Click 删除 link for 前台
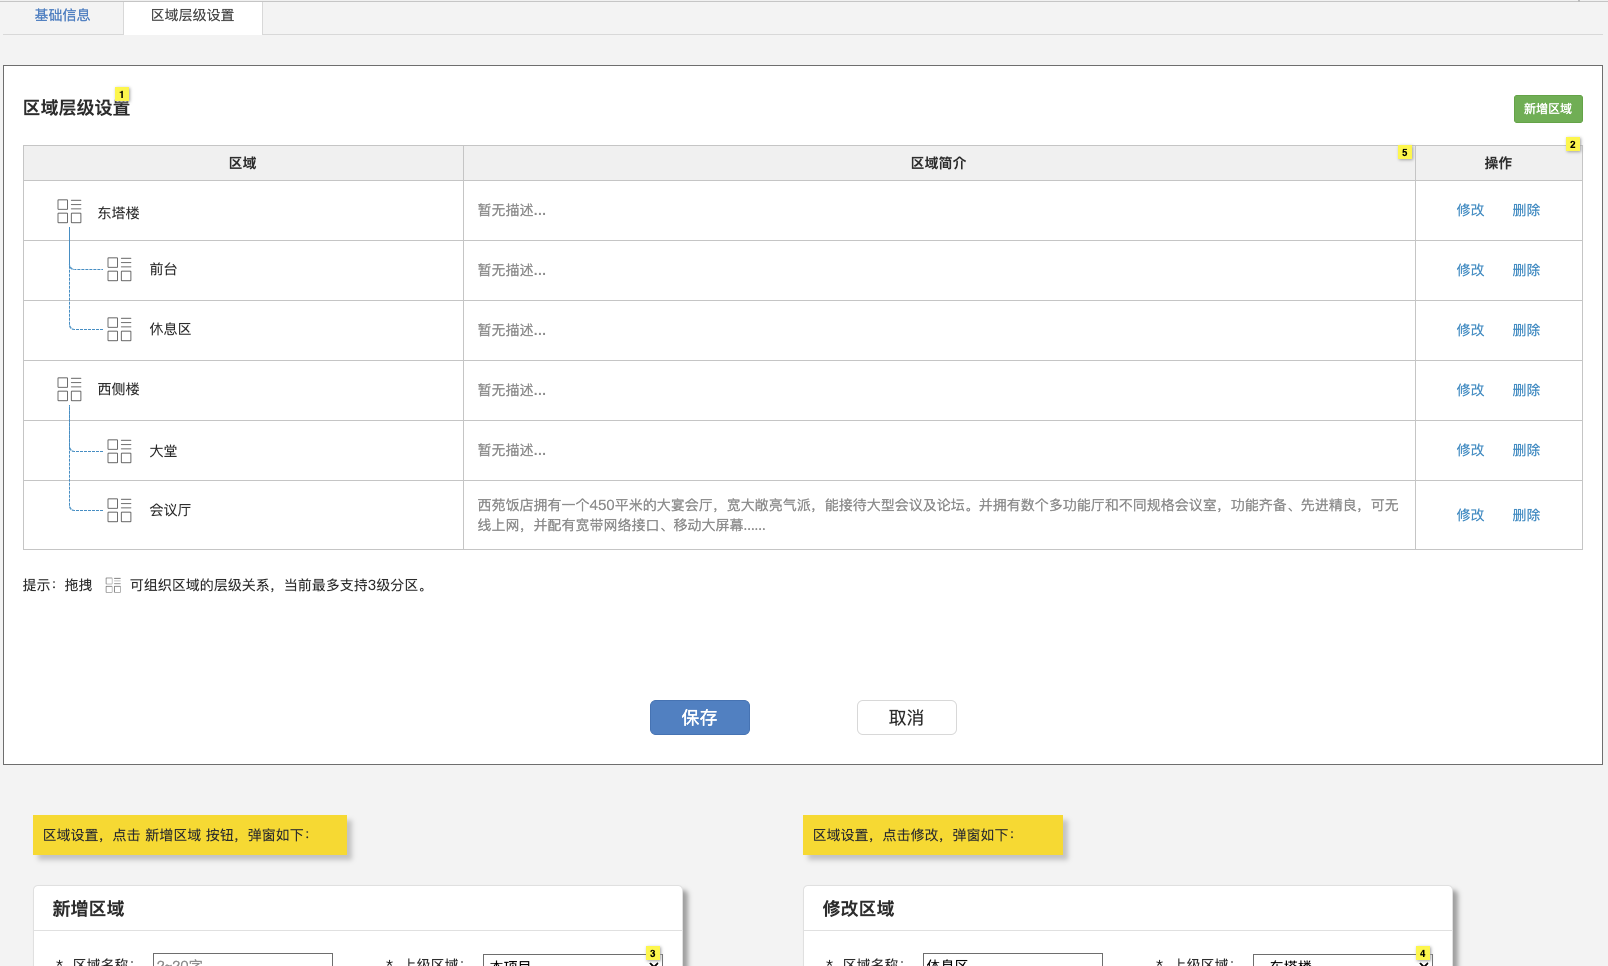This screenshot has height=966, width=1608. coord(1526,270)
